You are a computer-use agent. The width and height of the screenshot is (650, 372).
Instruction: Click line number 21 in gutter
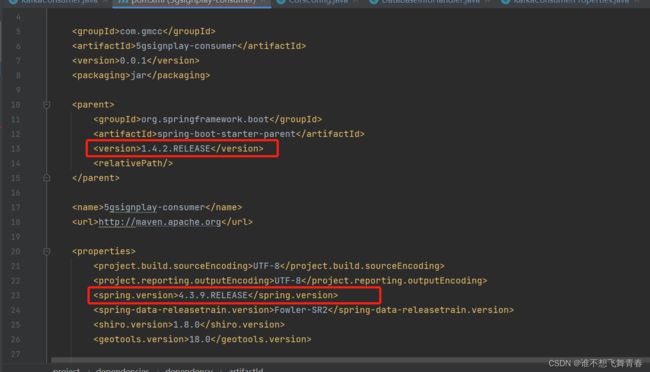(x=15, y=266)
